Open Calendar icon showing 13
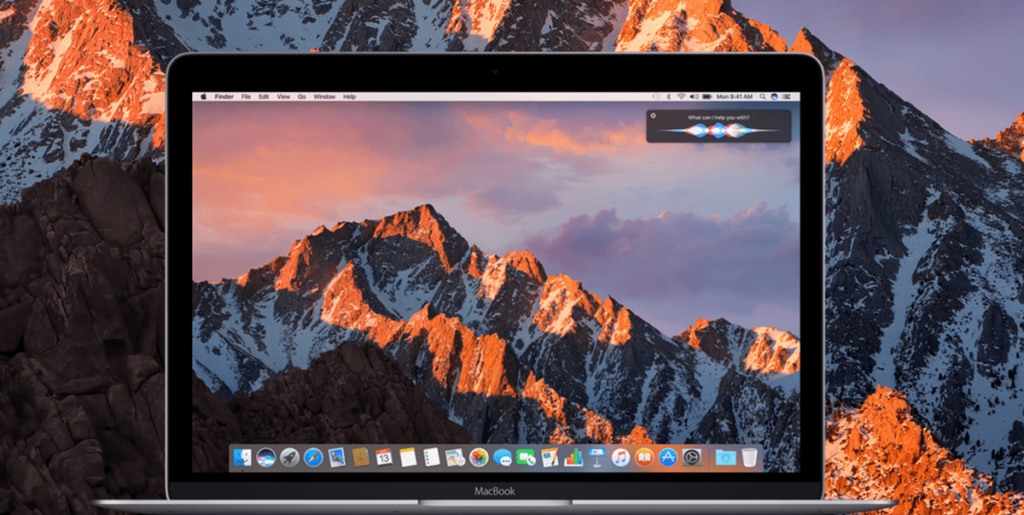 tap(384, 457)
